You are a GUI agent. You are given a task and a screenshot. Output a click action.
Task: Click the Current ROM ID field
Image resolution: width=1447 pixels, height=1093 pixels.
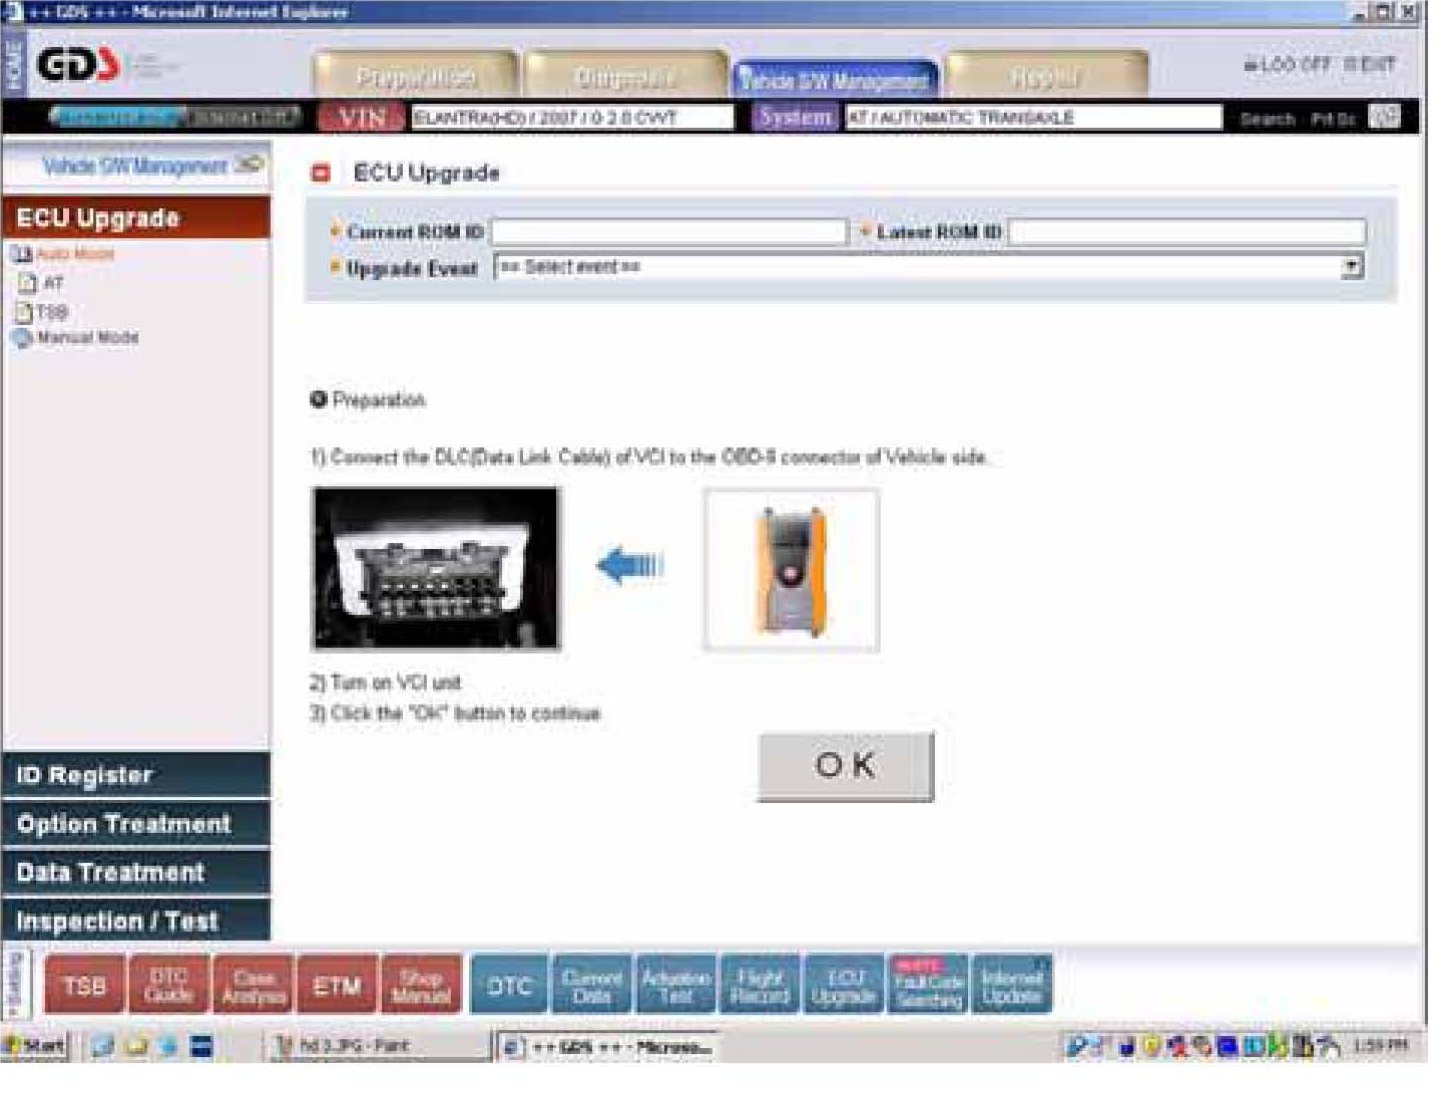[x=669, y=232]
